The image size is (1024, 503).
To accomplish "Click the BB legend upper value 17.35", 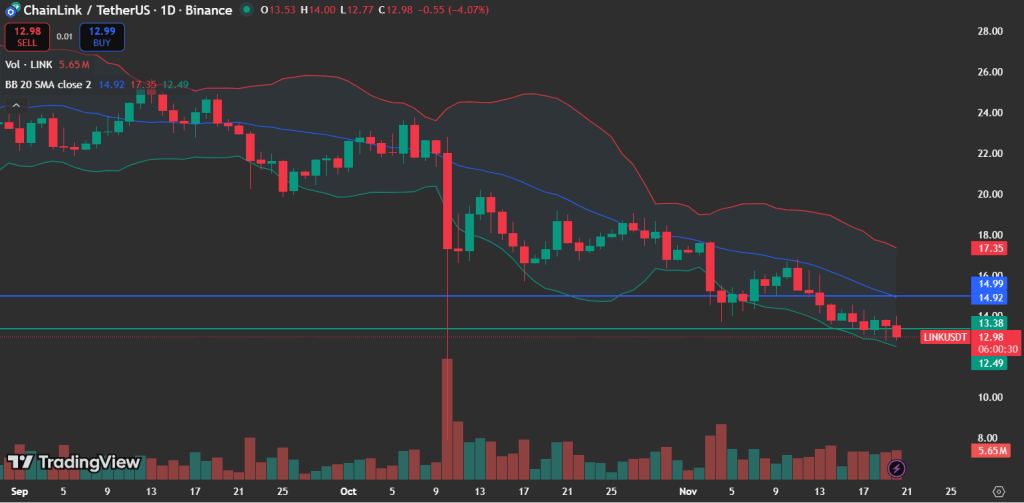I will (x=142, y=84).
